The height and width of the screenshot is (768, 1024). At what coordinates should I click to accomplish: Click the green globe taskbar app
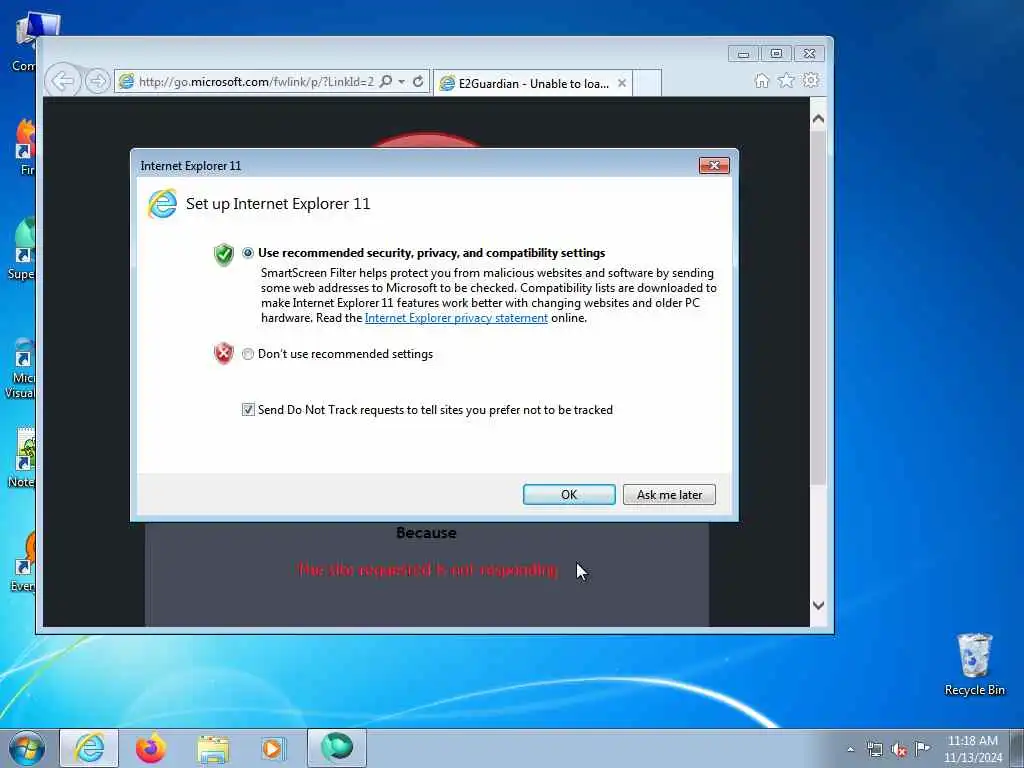pyautogui.click(x=337, y=748)
